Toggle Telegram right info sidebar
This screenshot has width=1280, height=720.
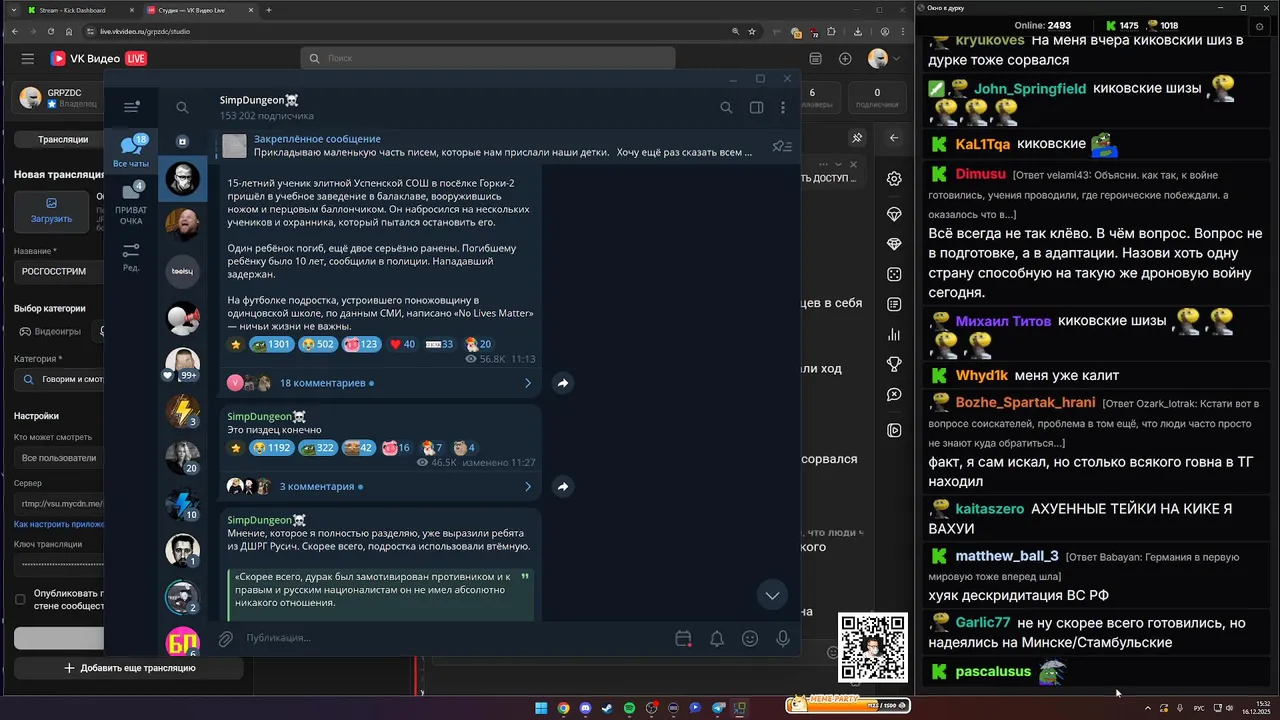click(x=757, y=108)
